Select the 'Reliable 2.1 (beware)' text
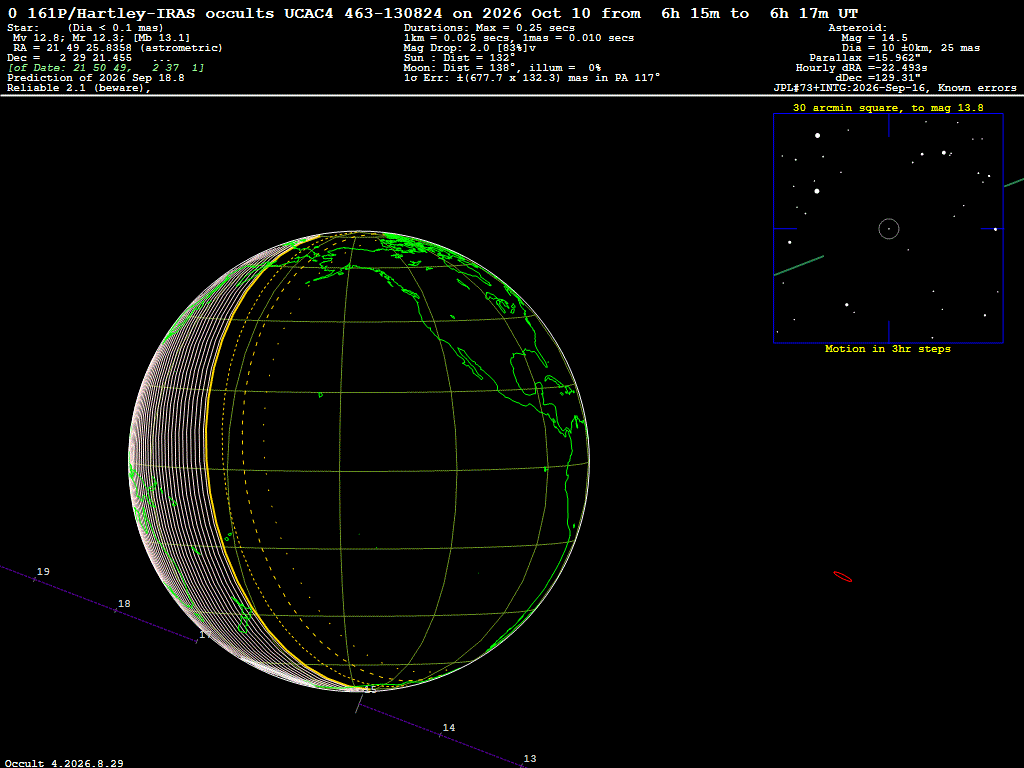 tap(79, 88)
